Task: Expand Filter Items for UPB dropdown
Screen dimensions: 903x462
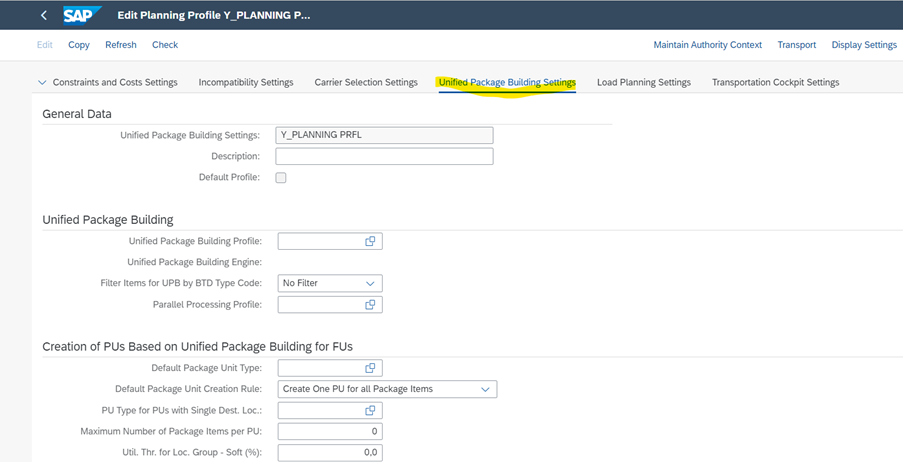Action: click(x=370, y=284)
